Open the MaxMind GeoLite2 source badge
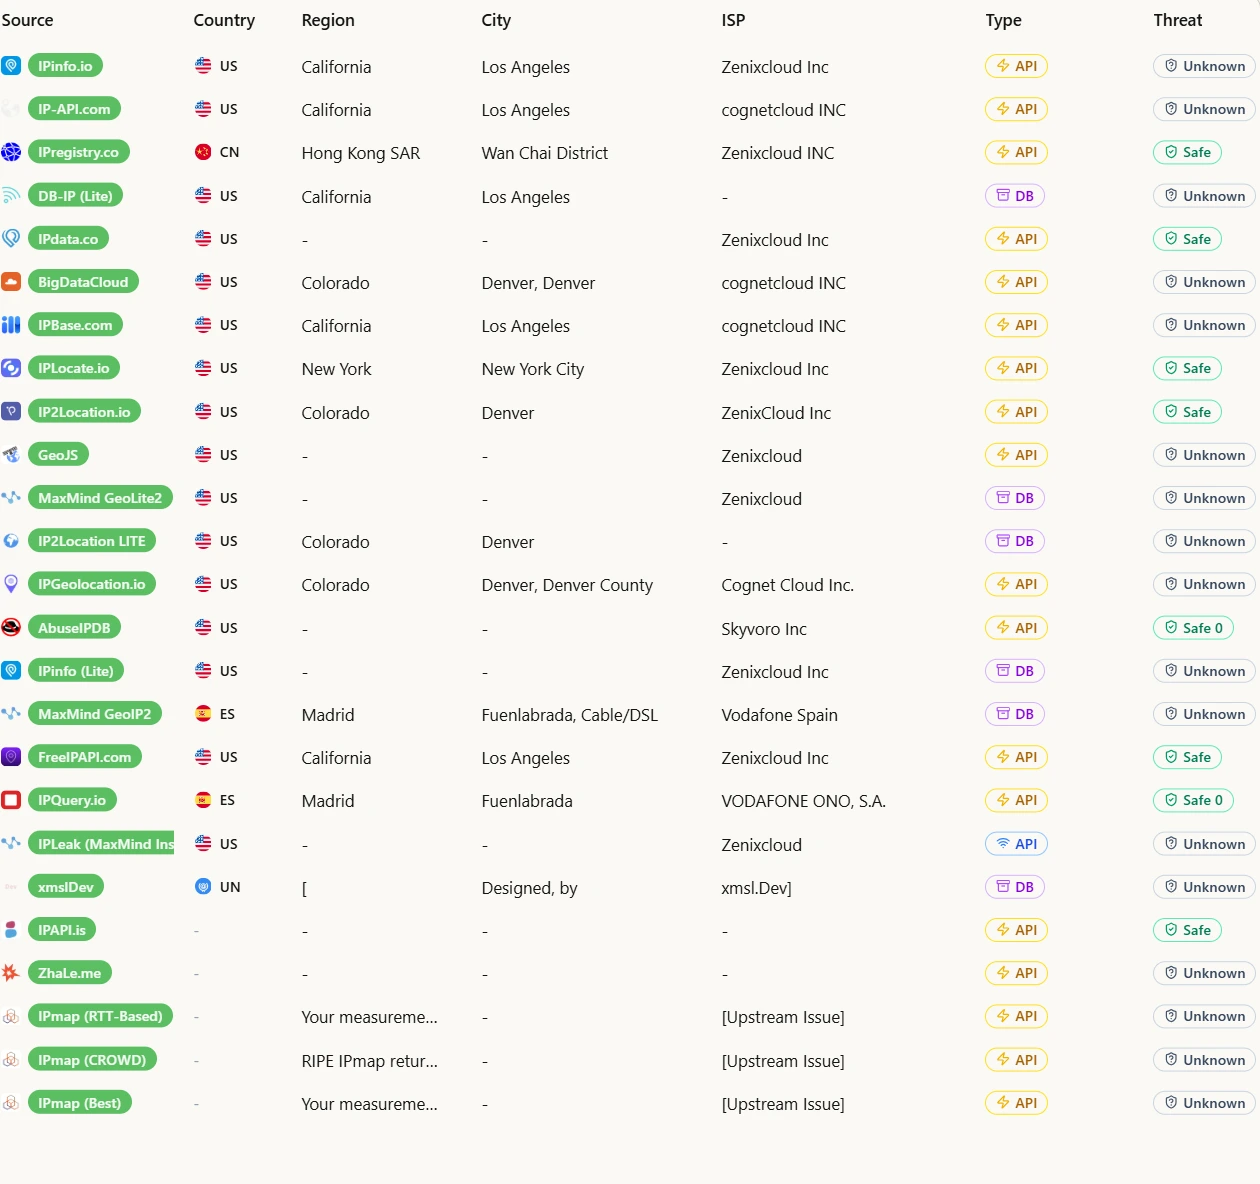 100,498
